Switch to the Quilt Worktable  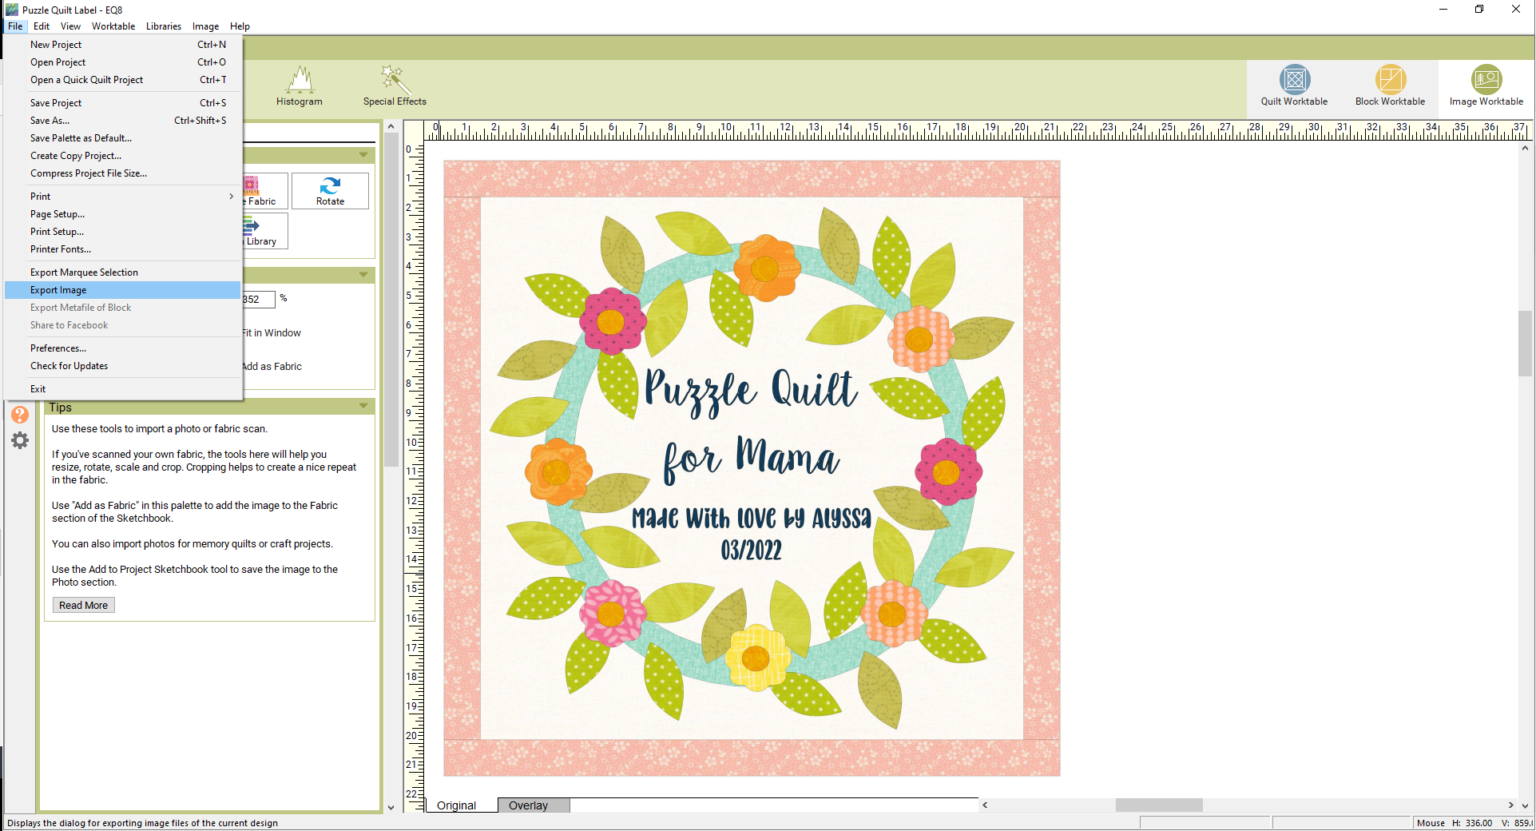pyautogui.click(x=1294, y=86)
